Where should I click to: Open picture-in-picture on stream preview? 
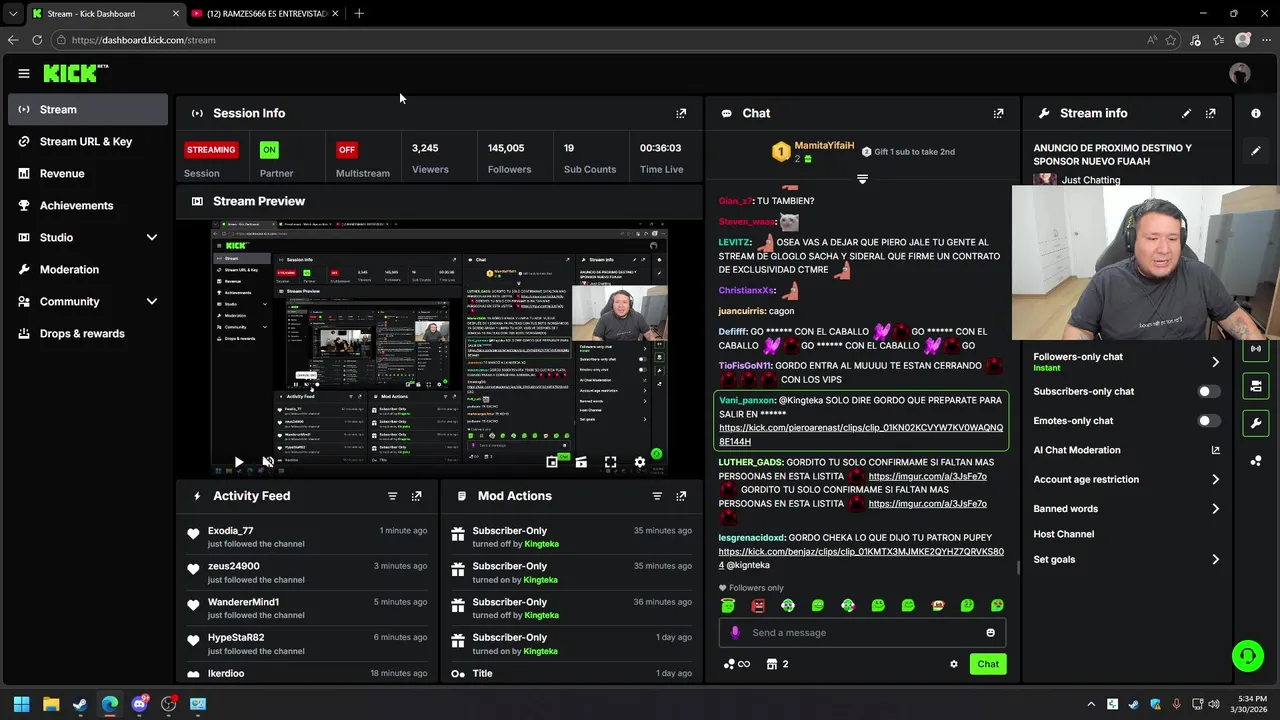click(552, 462)
